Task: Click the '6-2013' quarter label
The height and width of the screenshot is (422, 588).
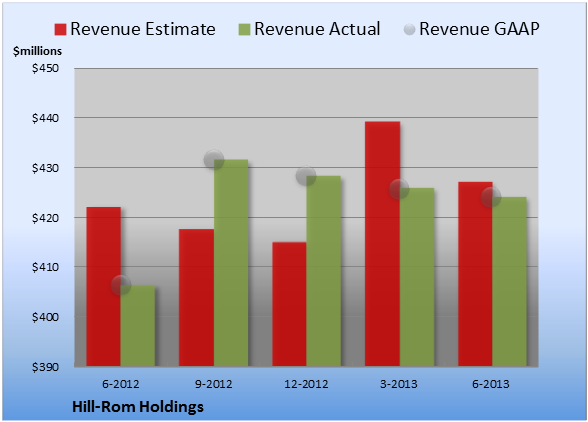Action: click(491, 384)
